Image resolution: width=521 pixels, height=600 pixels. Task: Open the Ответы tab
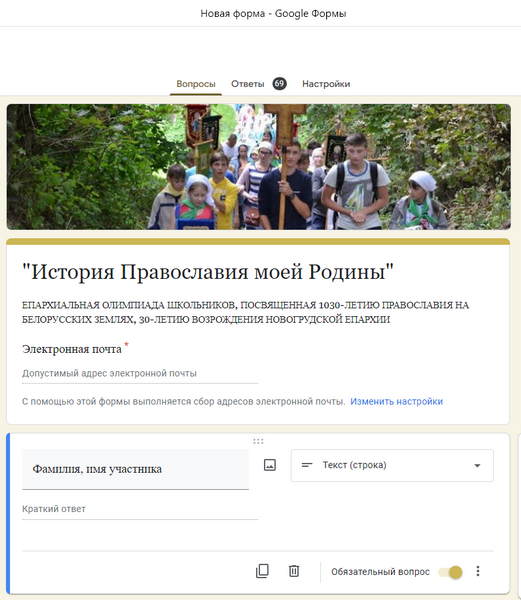247,84
